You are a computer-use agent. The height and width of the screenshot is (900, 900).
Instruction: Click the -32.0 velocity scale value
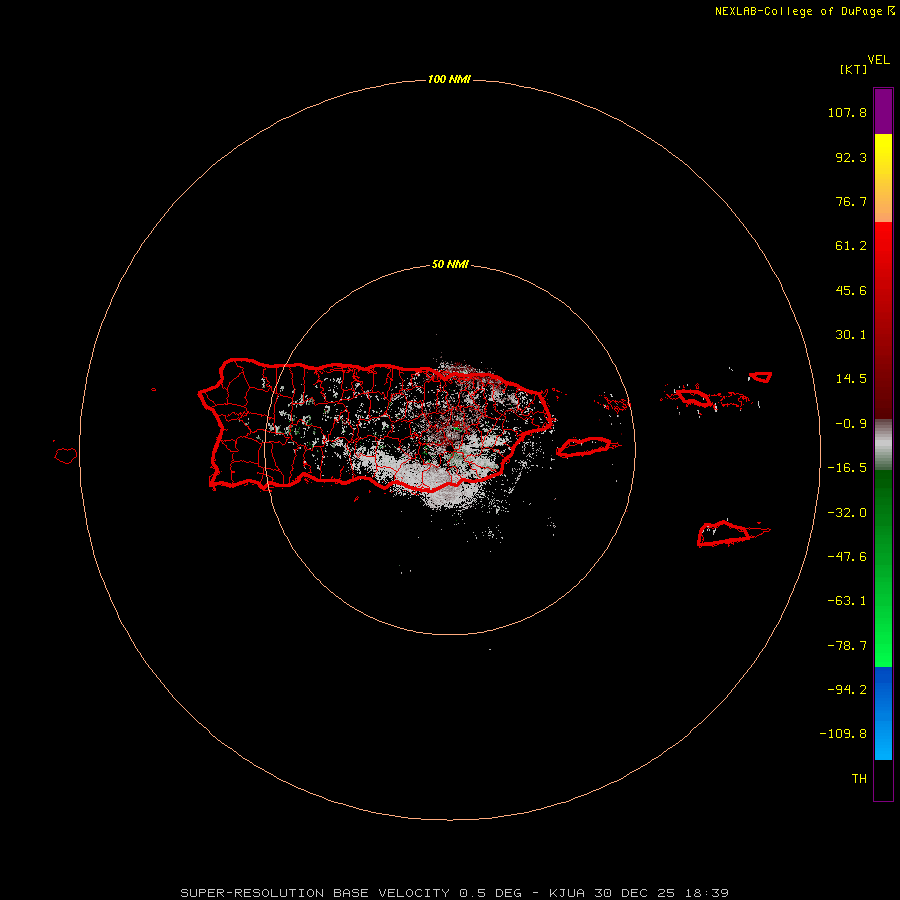pos(847,513)
